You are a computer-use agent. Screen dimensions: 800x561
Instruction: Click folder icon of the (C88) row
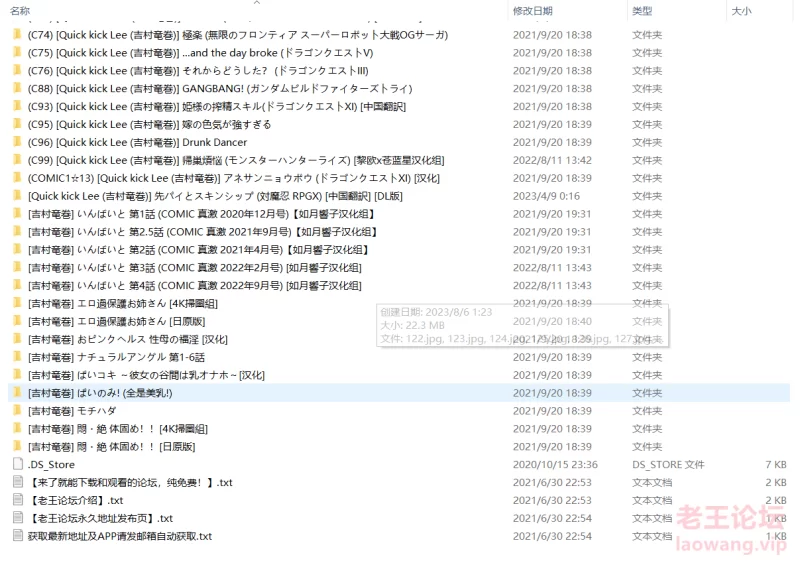[x=17, y=88]
